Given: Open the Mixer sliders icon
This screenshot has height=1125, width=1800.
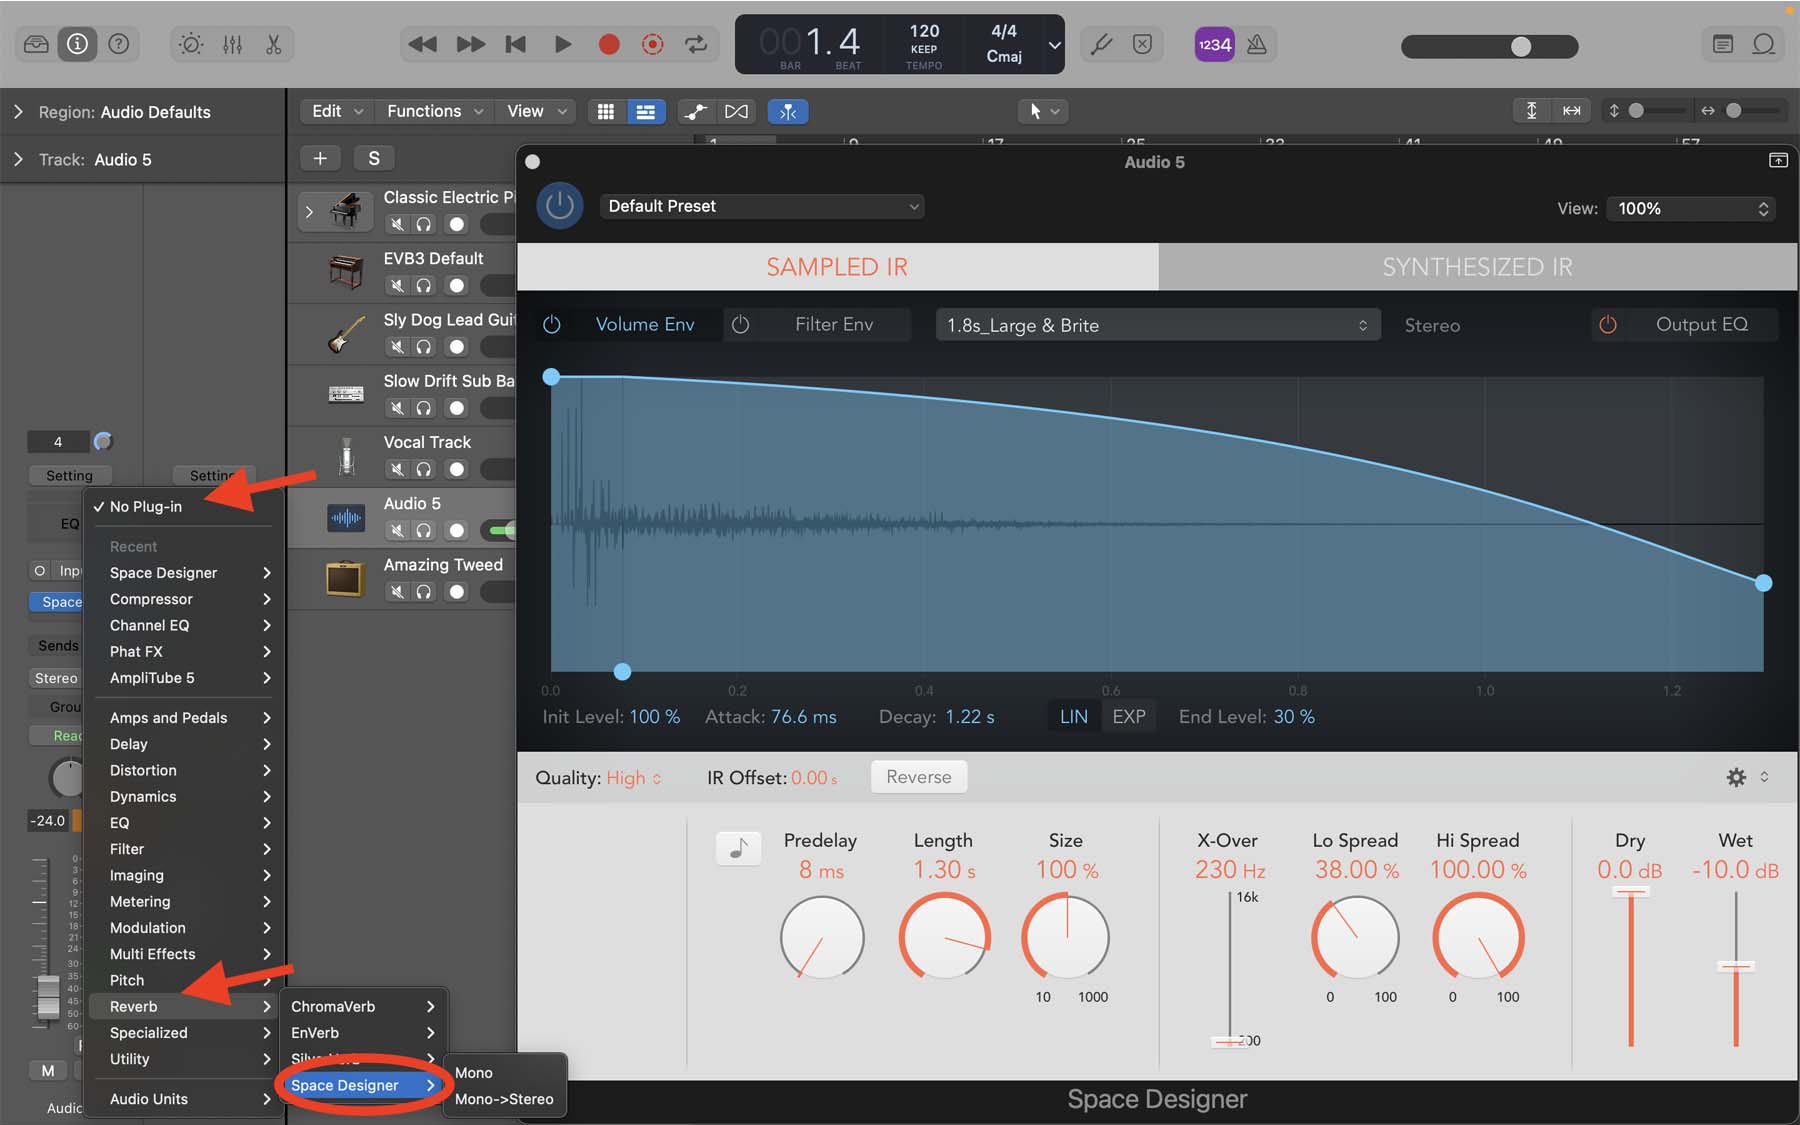Looking at the screenshot, I should point(232,44).
